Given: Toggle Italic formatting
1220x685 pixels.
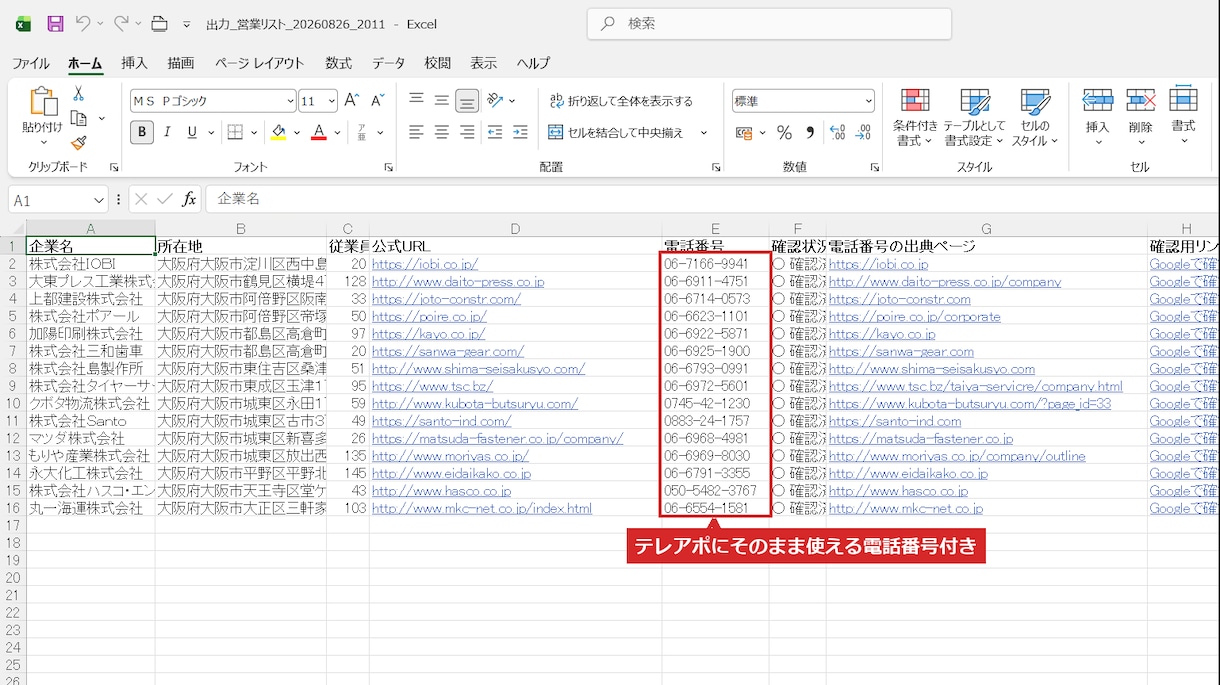Looking at the screenshot, I should click(x=167, y=132).
